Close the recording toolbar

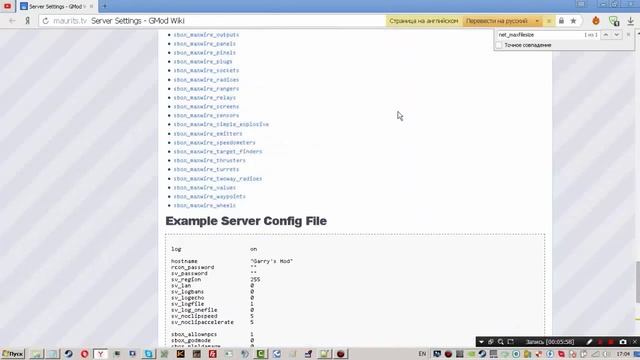click(x=635, y=342)
